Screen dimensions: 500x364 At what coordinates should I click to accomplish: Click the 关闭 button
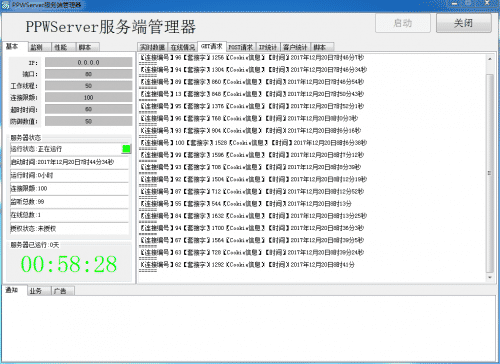pos(464,23)
